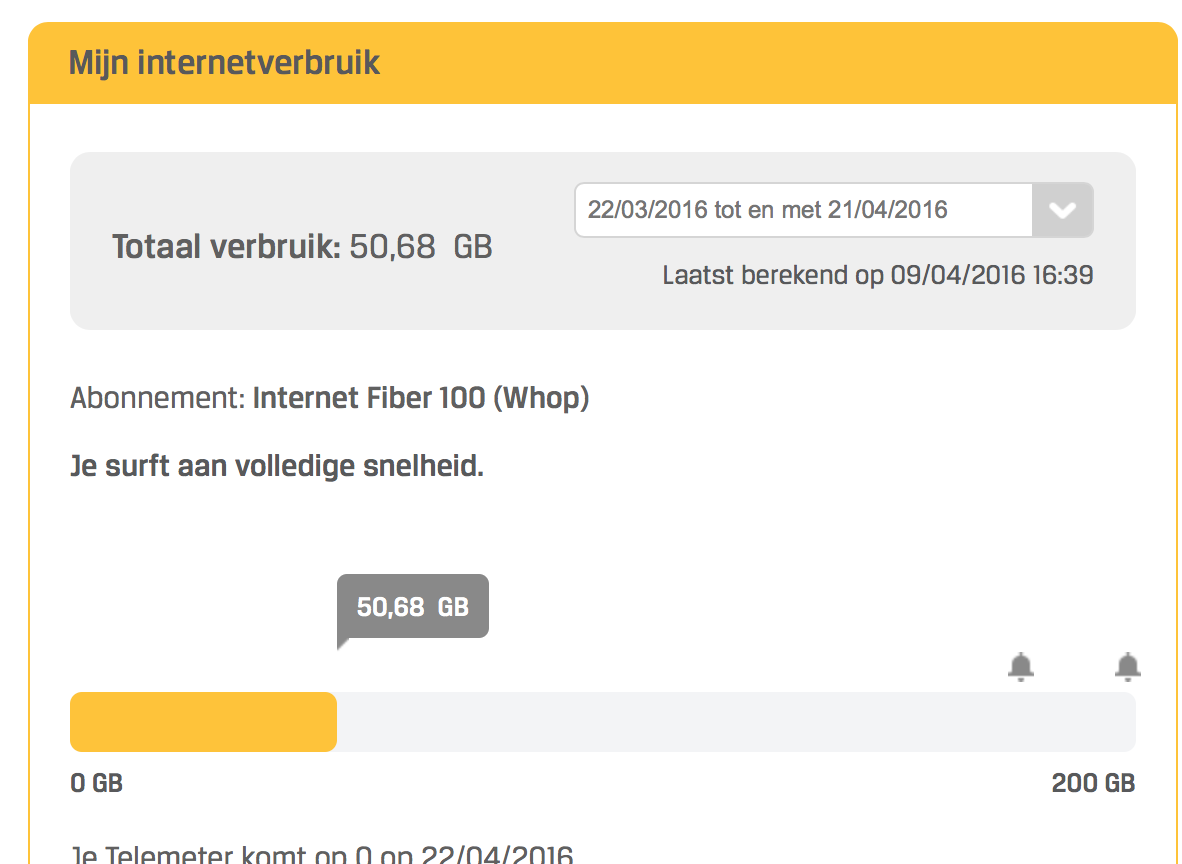Image resolution: width=1182 pixels, height=864 pixels.
Task: Click the Je surft aan volledige snelheid message
Action: point(277,466)
